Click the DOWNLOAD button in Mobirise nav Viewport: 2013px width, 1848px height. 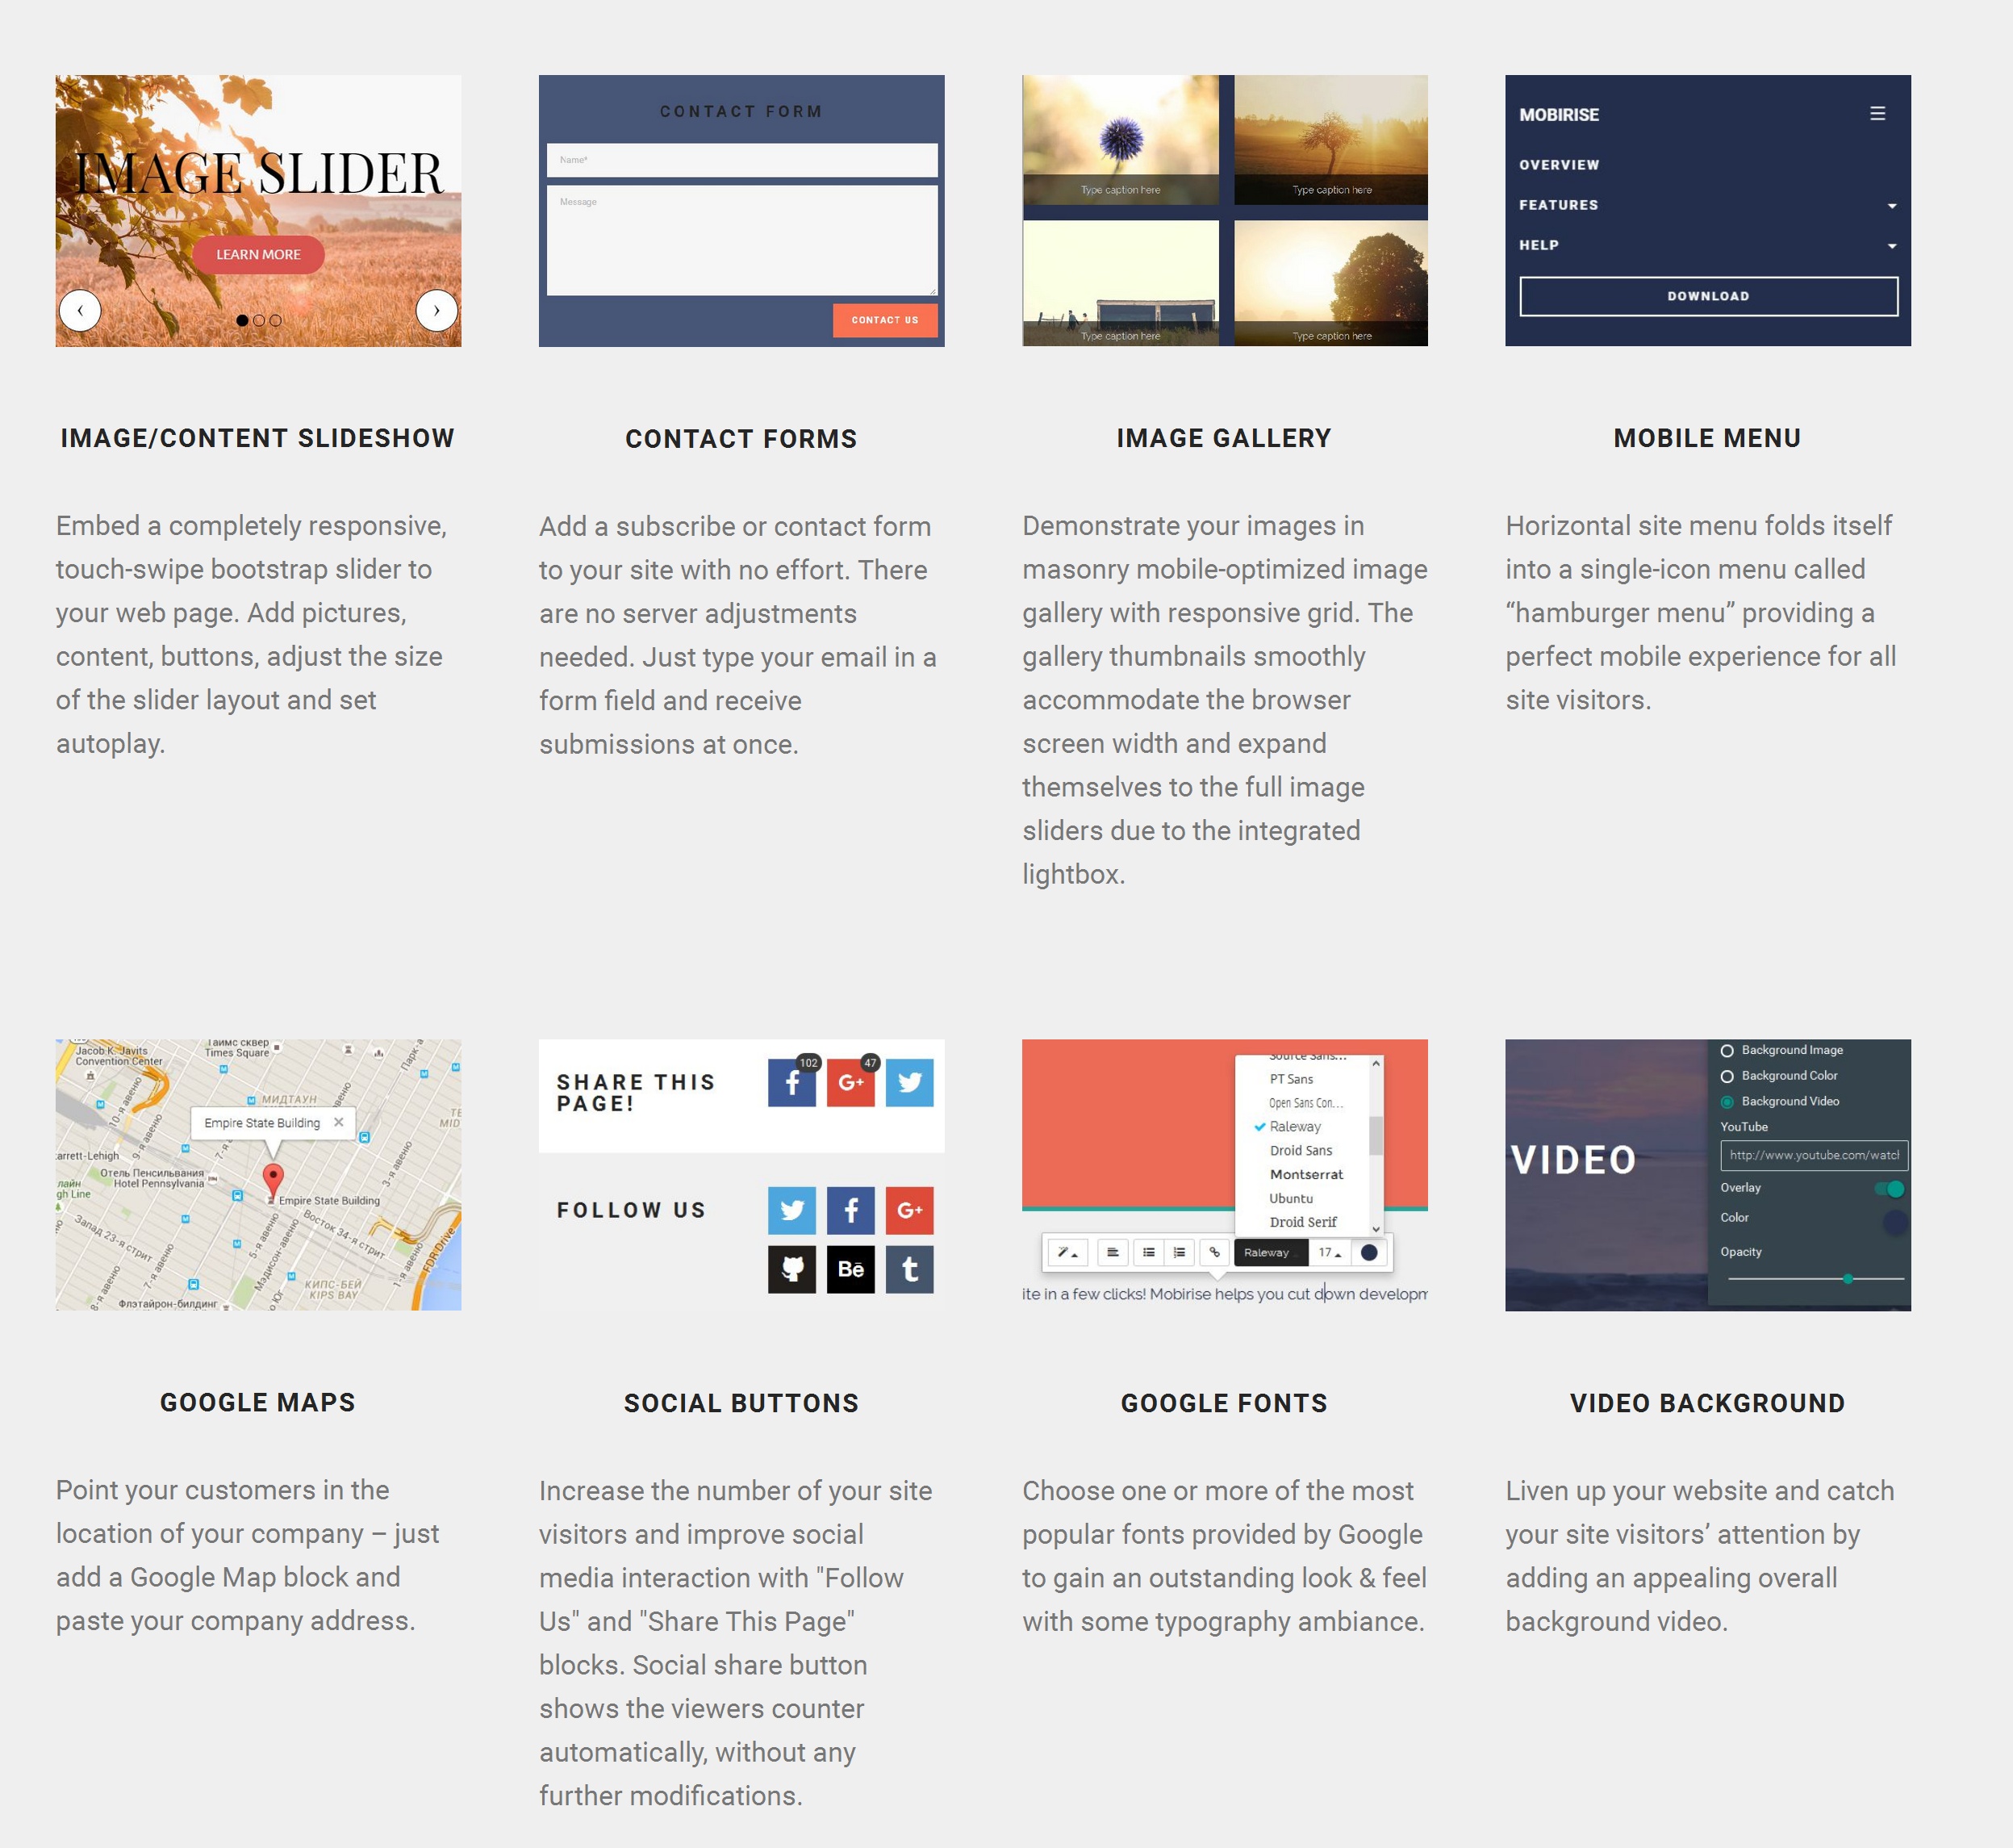[x=1708, y=295]
